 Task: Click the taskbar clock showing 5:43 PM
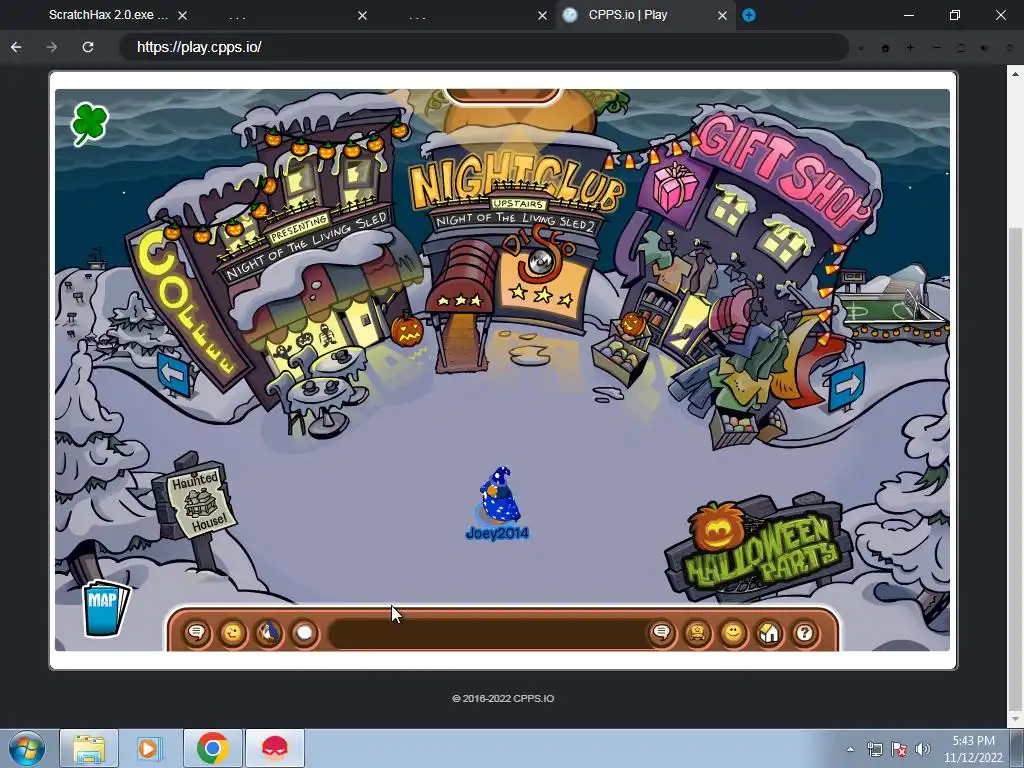(973, 749)
